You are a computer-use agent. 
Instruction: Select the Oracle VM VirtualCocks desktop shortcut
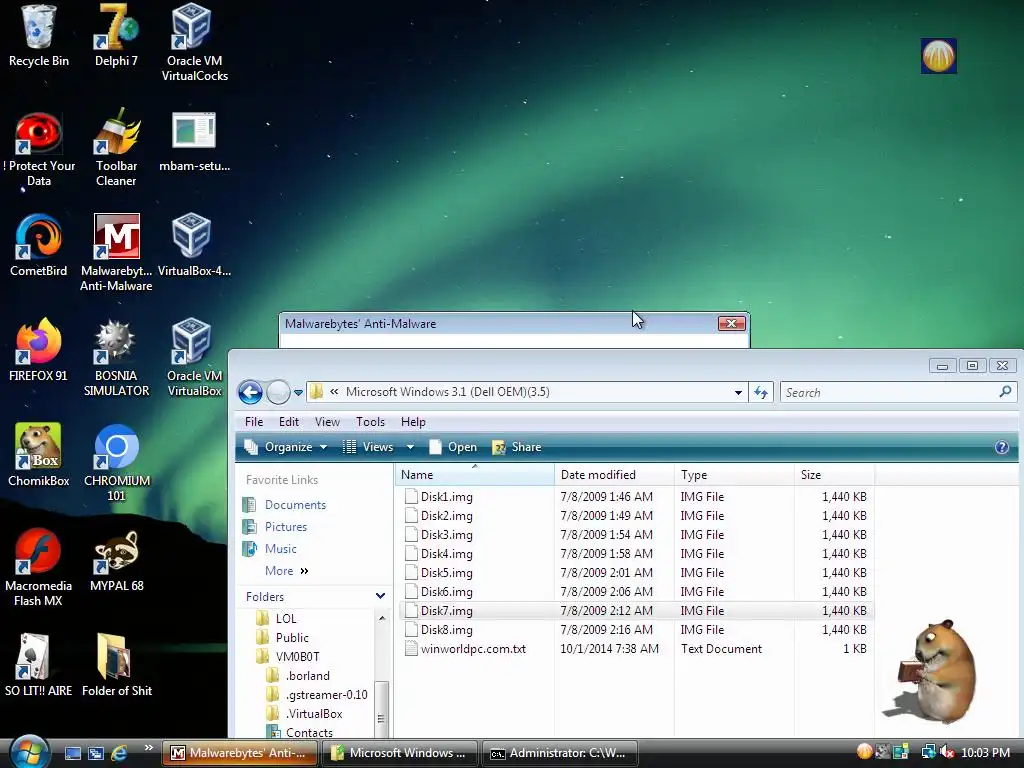[x=194, y=43]
